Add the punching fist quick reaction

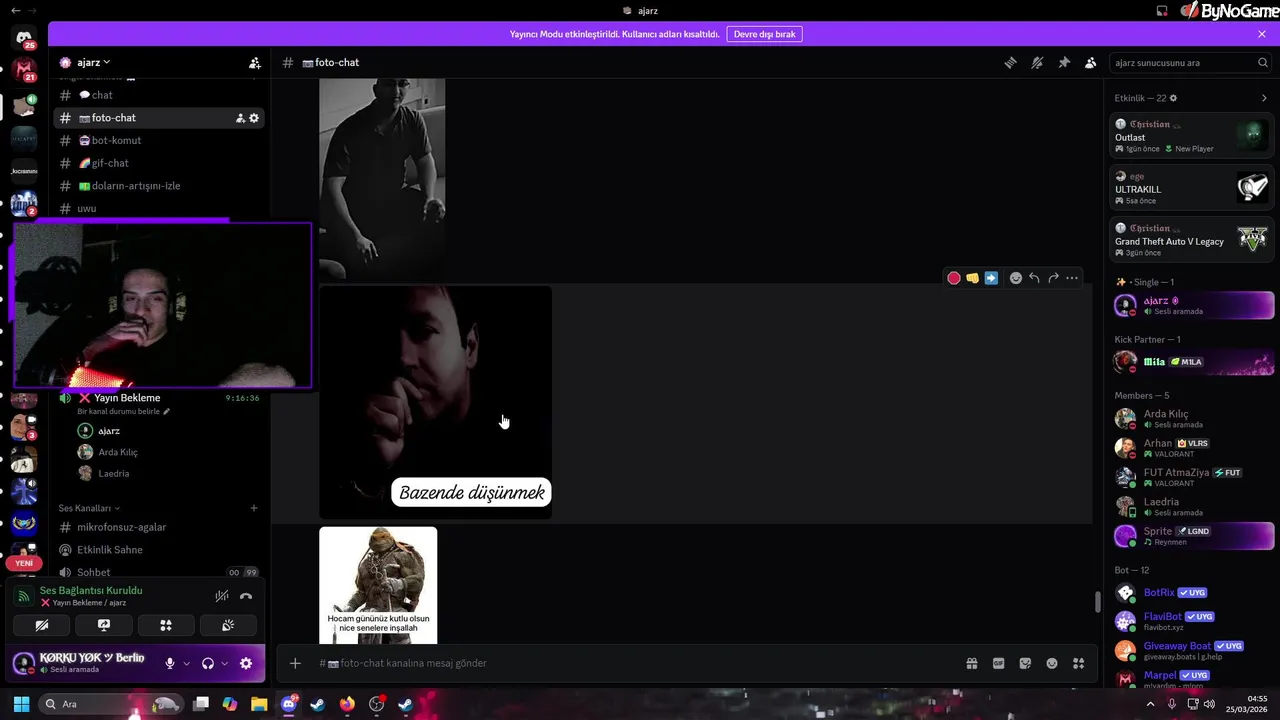972,278
